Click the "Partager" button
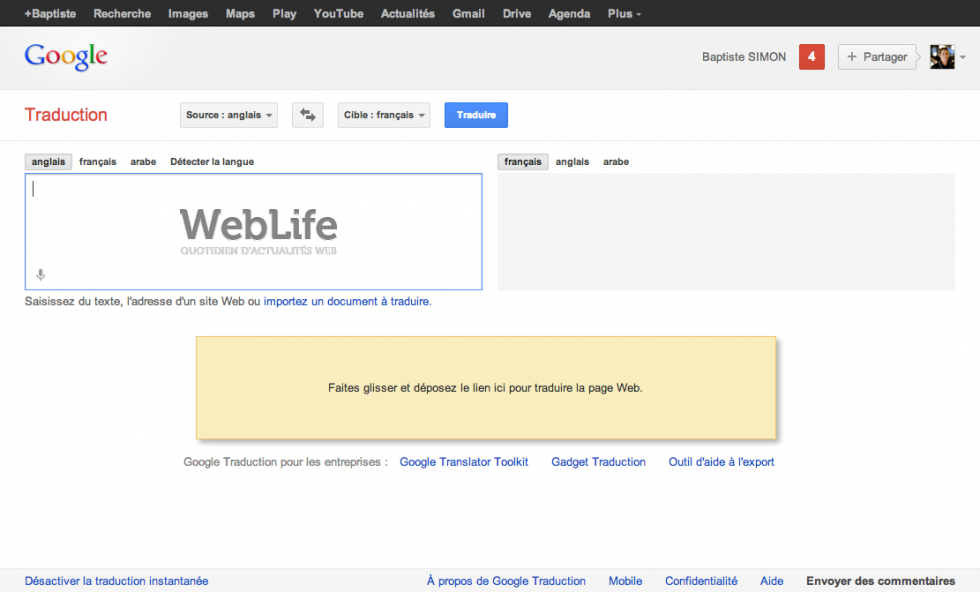 click(x=878, y=57)
